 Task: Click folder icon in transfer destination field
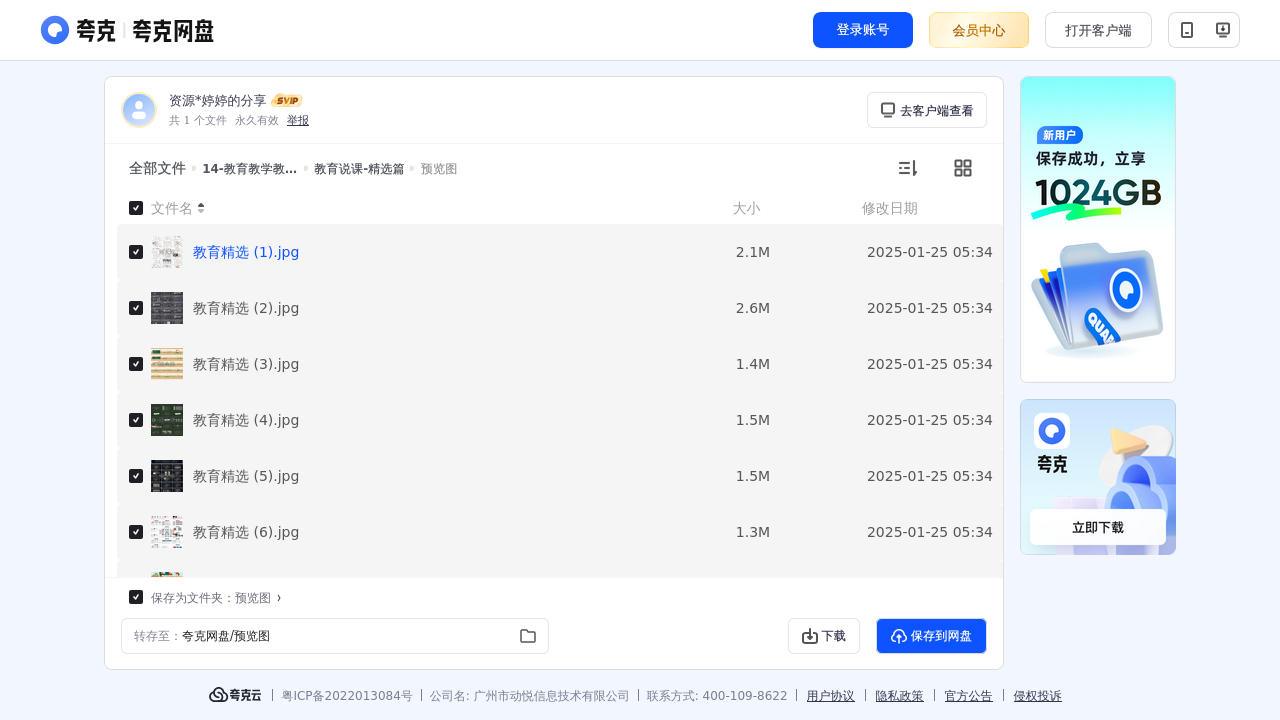[x=528, y=636]
